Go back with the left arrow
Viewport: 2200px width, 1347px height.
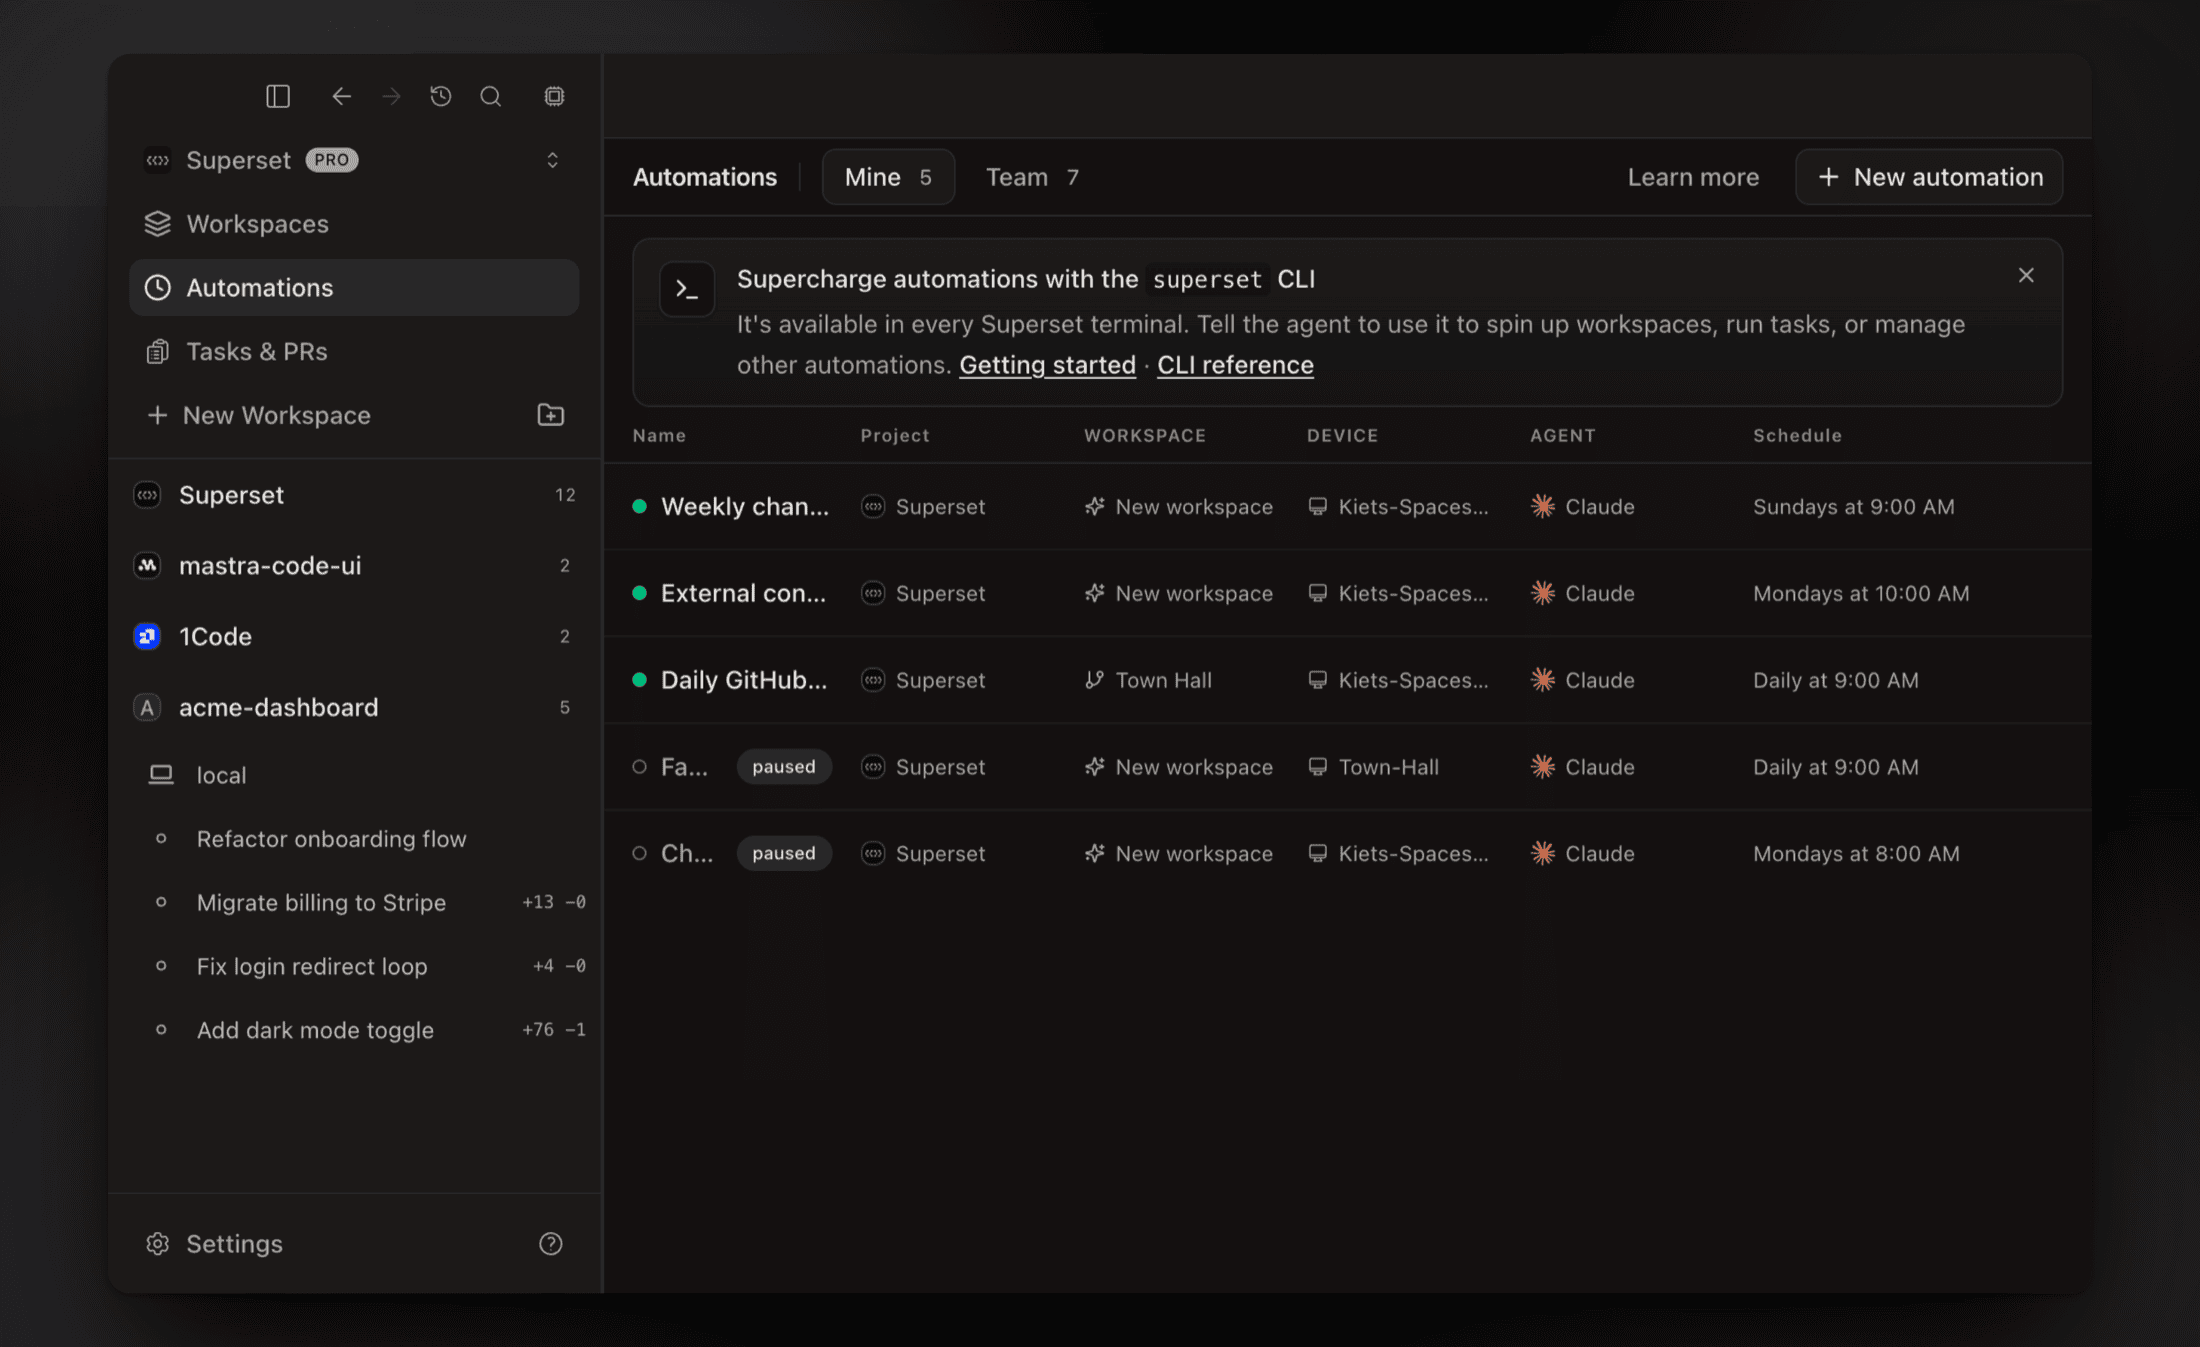pos(341,96)
